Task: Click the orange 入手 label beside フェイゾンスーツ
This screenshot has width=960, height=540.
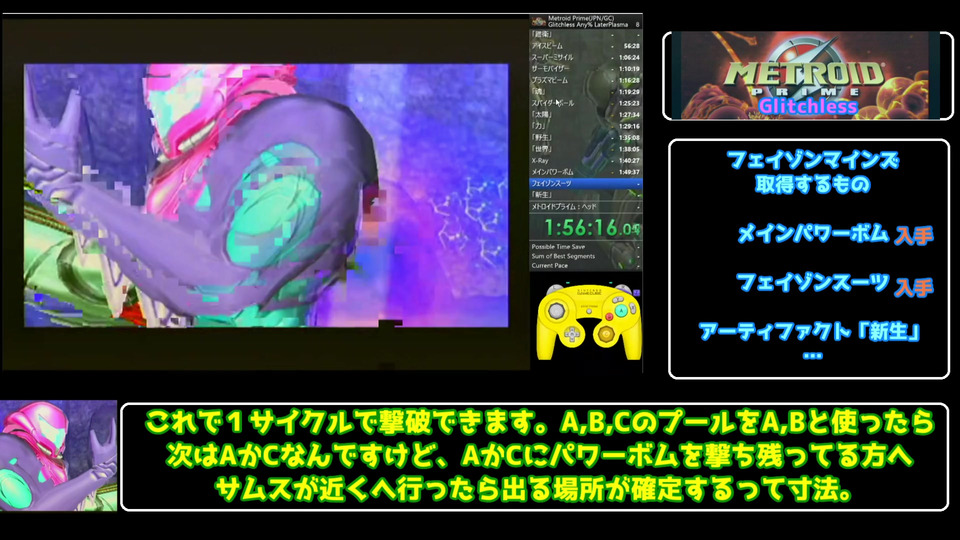Action: (914, 287)
